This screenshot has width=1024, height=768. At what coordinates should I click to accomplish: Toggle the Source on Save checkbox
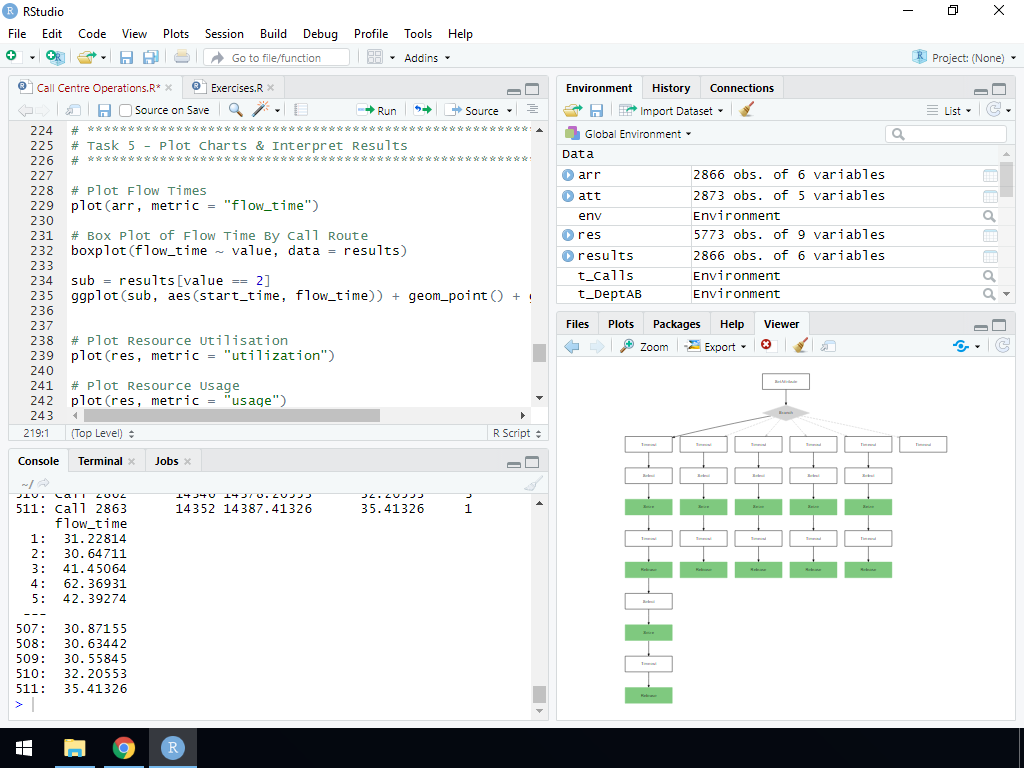(126, 110)
